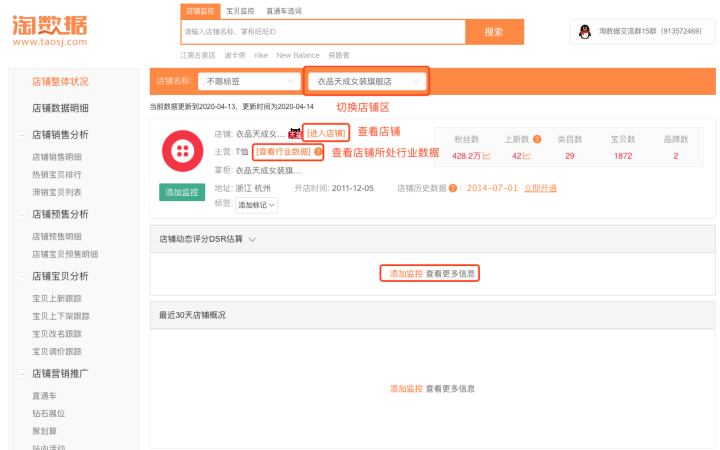Click 添加监控 link in the 最近30天店铺概况 panel

pyautogui.click(x=406, y=389)
